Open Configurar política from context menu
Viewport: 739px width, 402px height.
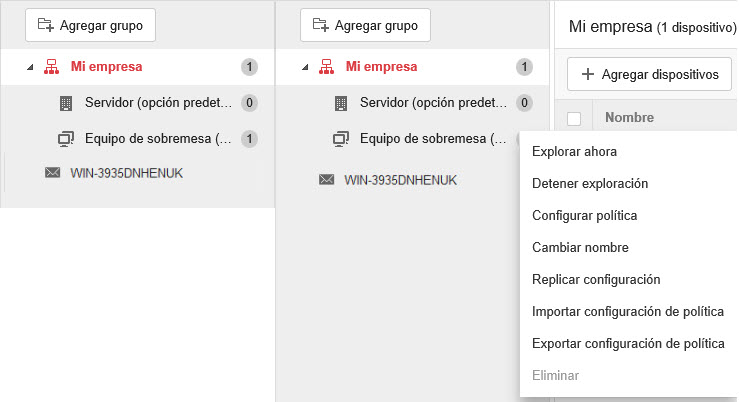(x=584, y=216)
